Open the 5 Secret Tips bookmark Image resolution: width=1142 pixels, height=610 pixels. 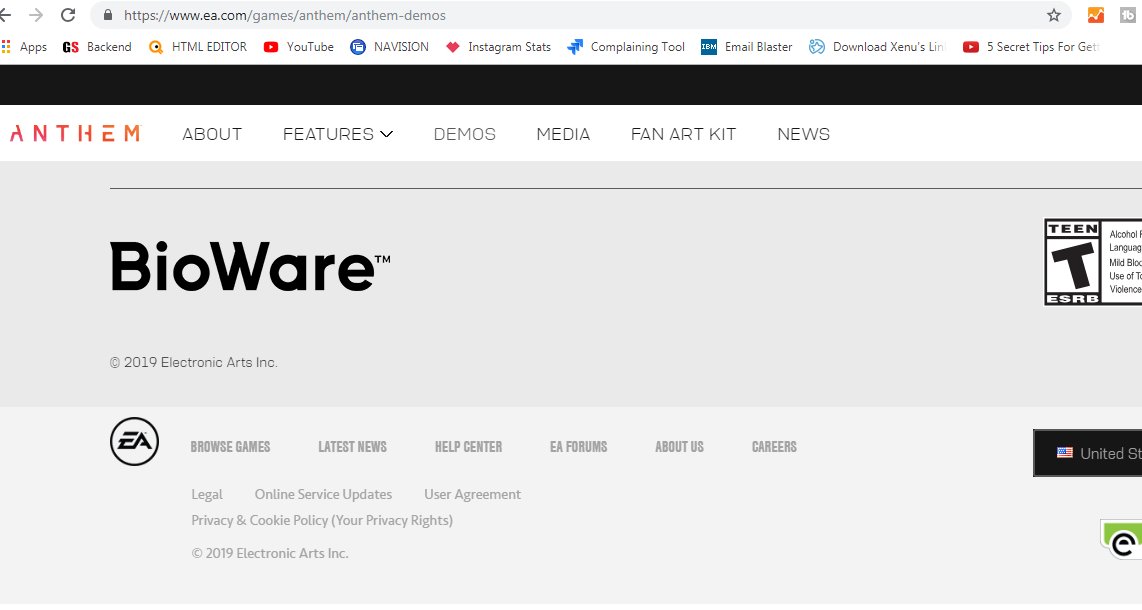pos(1031,47)
